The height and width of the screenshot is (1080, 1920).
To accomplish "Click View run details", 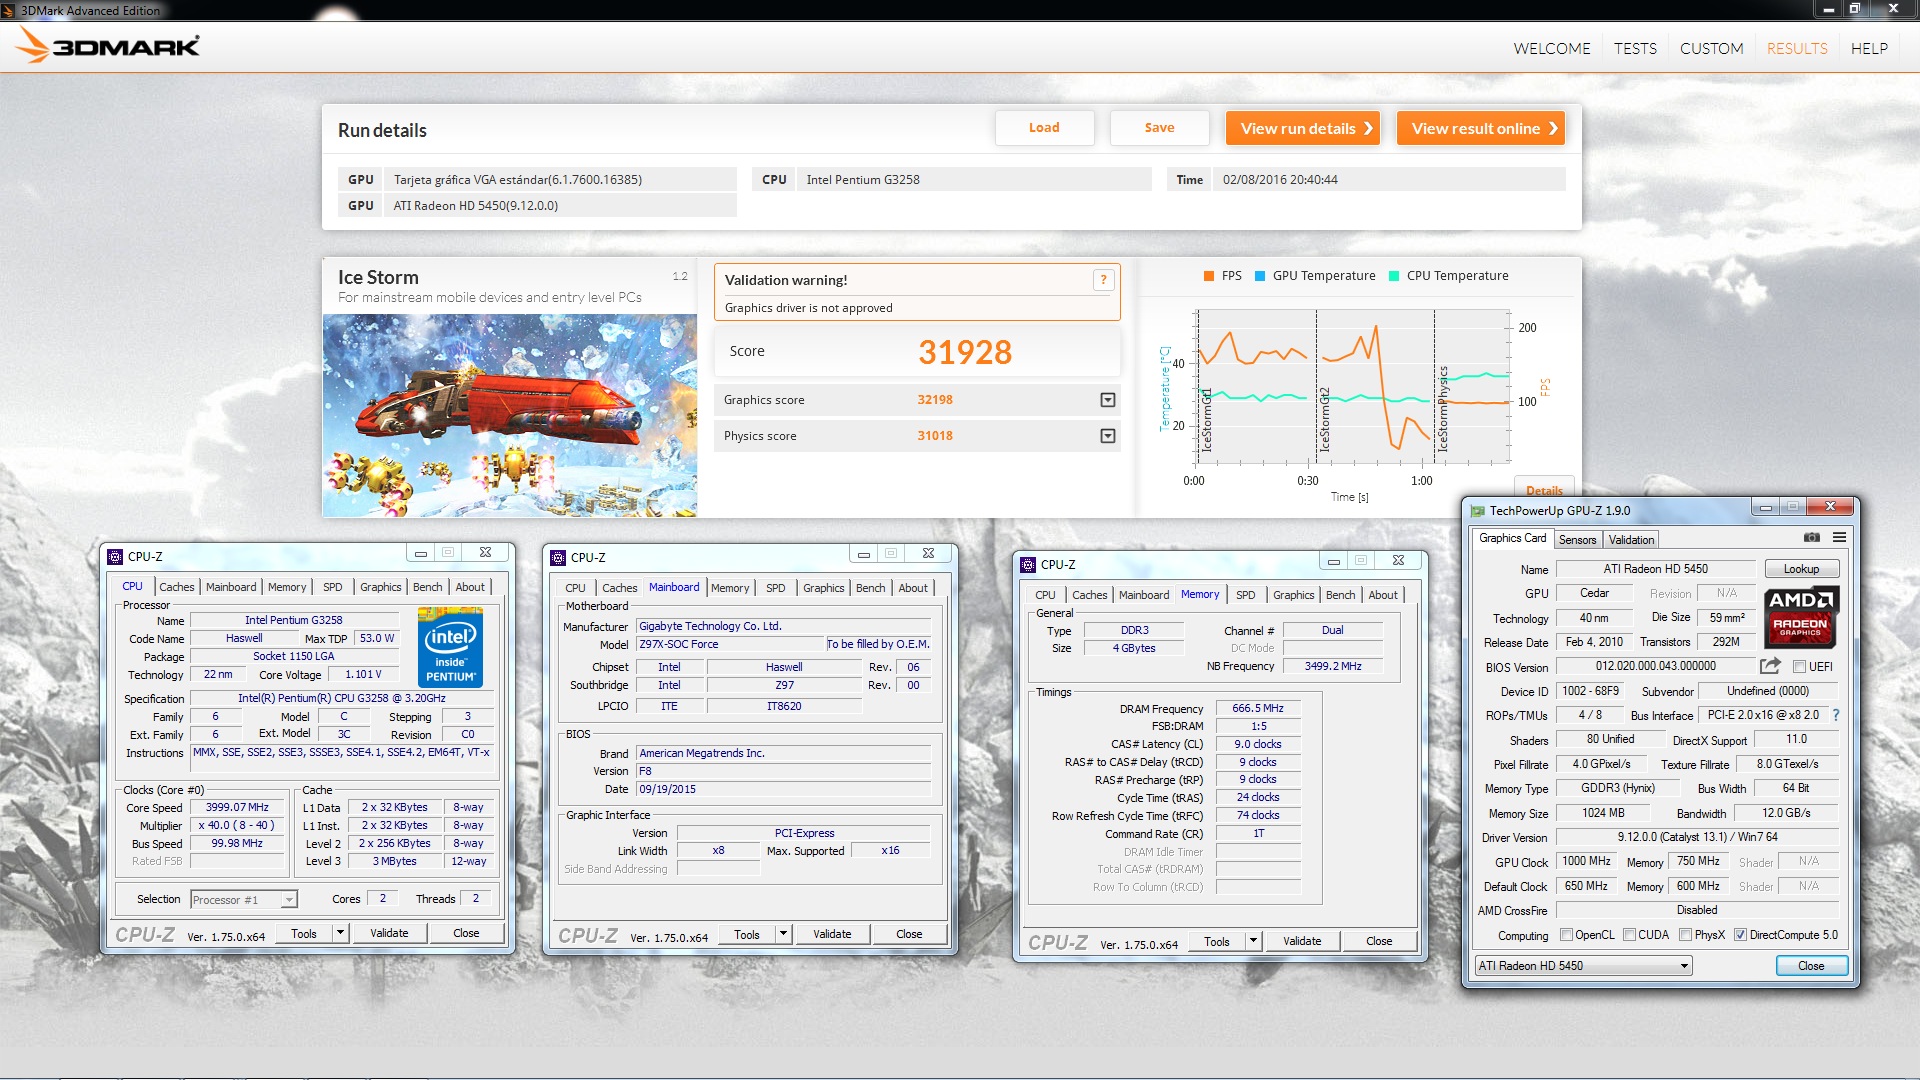I will click(x=1303, y=128).
